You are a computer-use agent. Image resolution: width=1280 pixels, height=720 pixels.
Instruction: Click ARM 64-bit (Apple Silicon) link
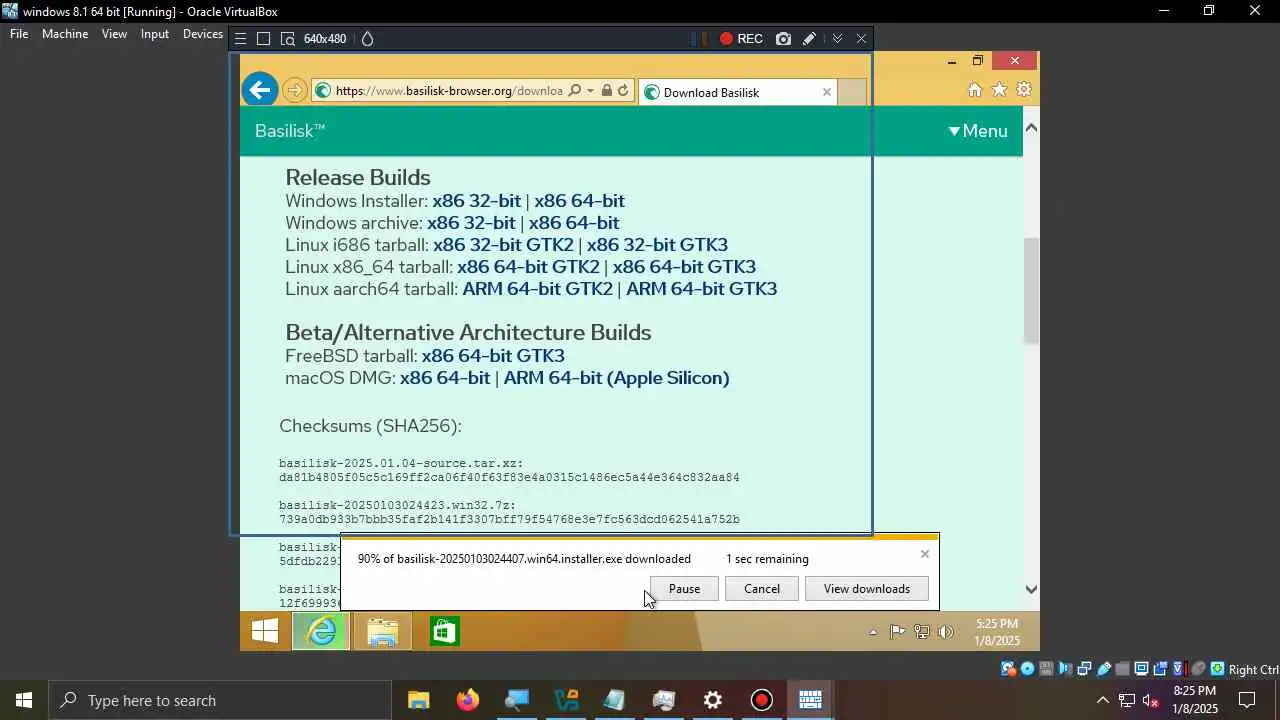616,378
